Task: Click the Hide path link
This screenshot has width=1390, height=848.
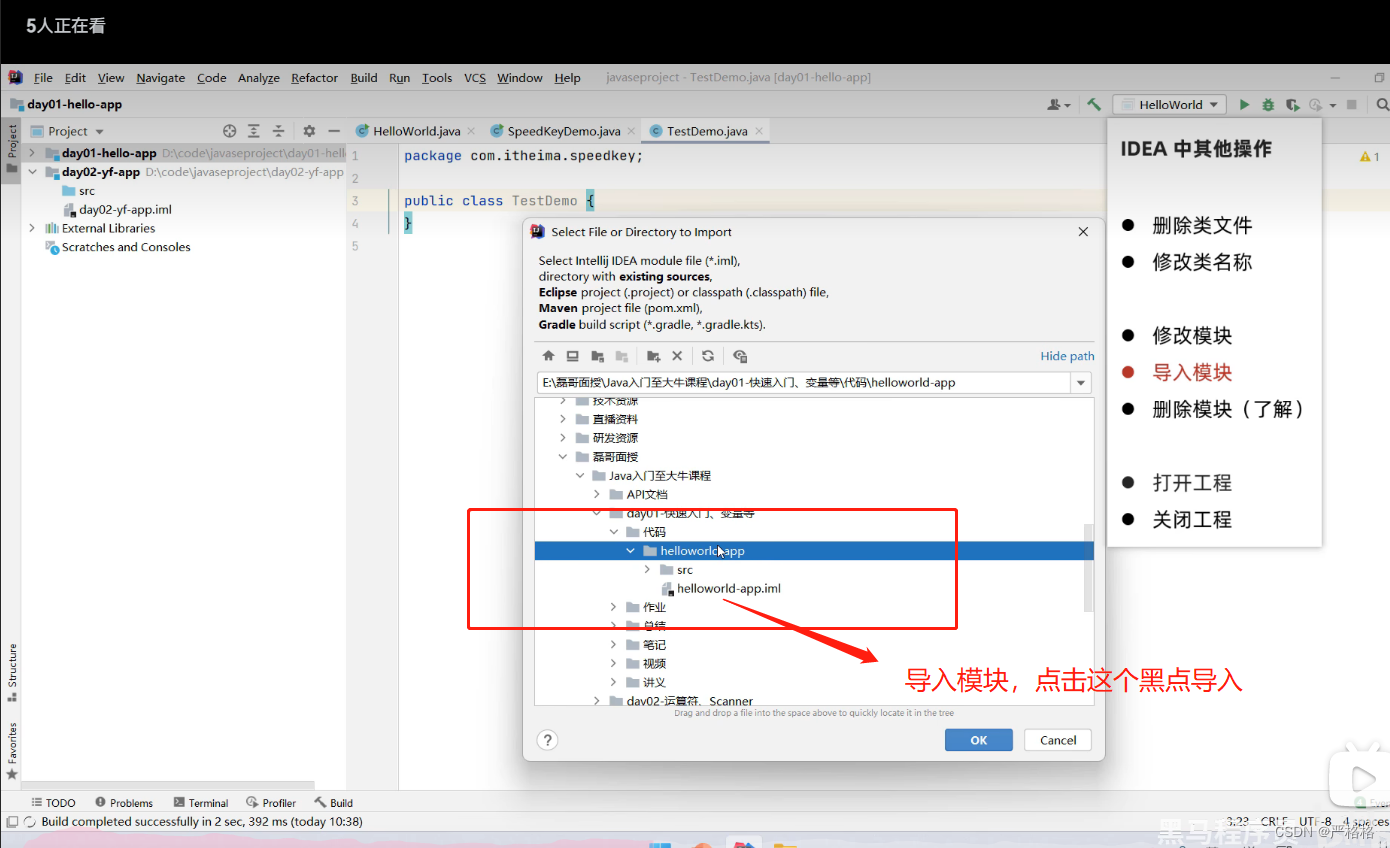Action: point(1067,356)
